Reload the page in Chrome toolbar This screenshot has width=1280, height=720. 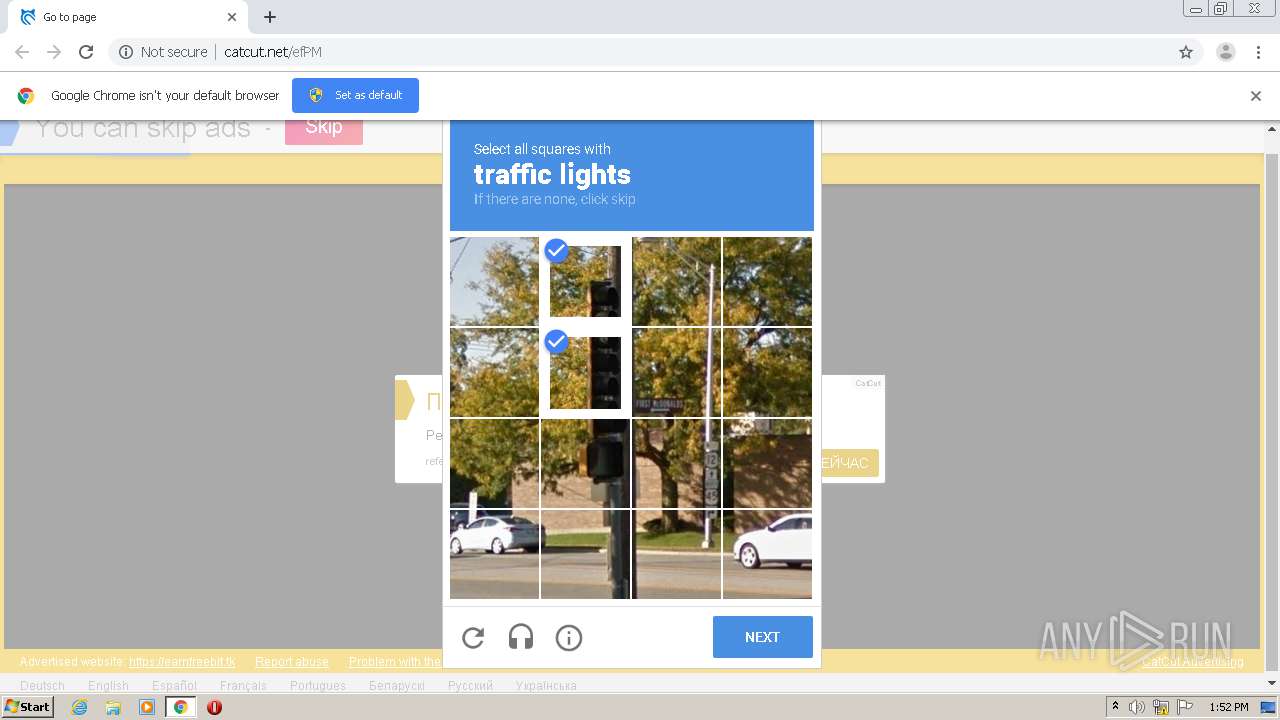pyautogui.click(x=86, y=52)
